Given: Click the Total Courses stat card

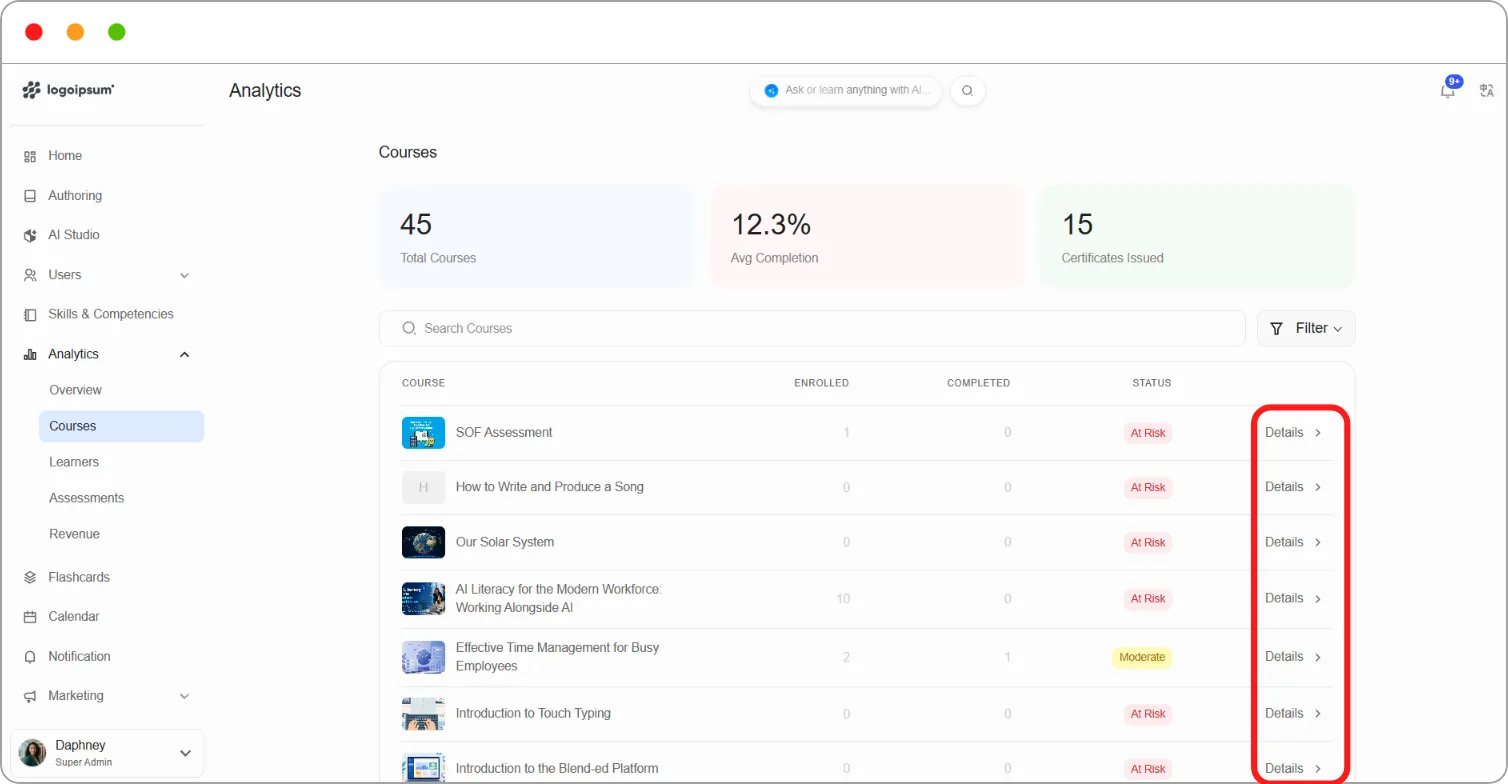Looking at the screenshot, I should point(537,237).
